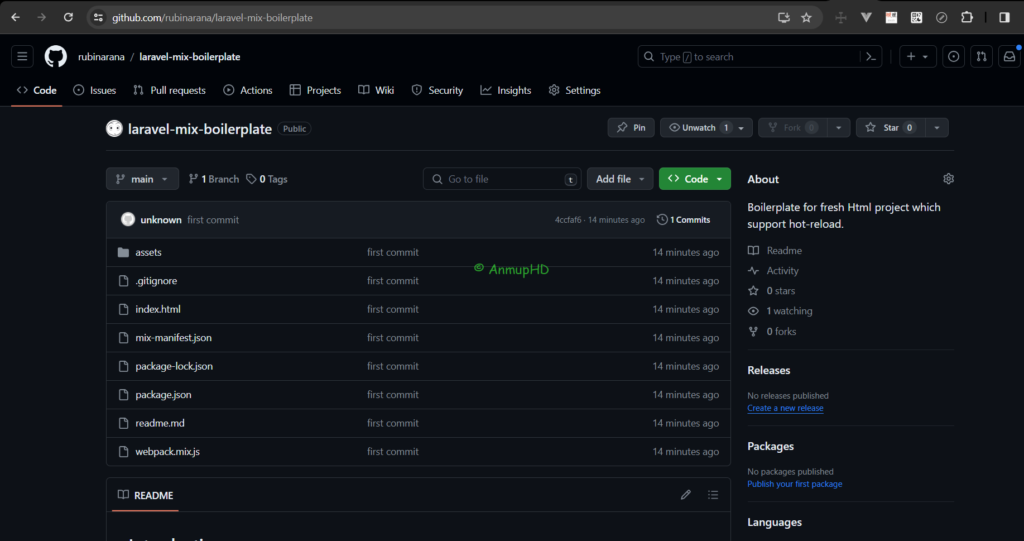Viewport: 1024px width, 541px height.
Task: Switch to the Issues tab
Action: 94,90
